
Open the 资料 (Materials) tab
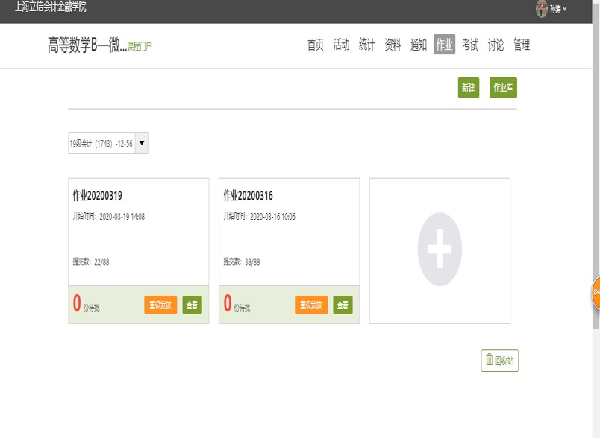click(x=393, y=45)
